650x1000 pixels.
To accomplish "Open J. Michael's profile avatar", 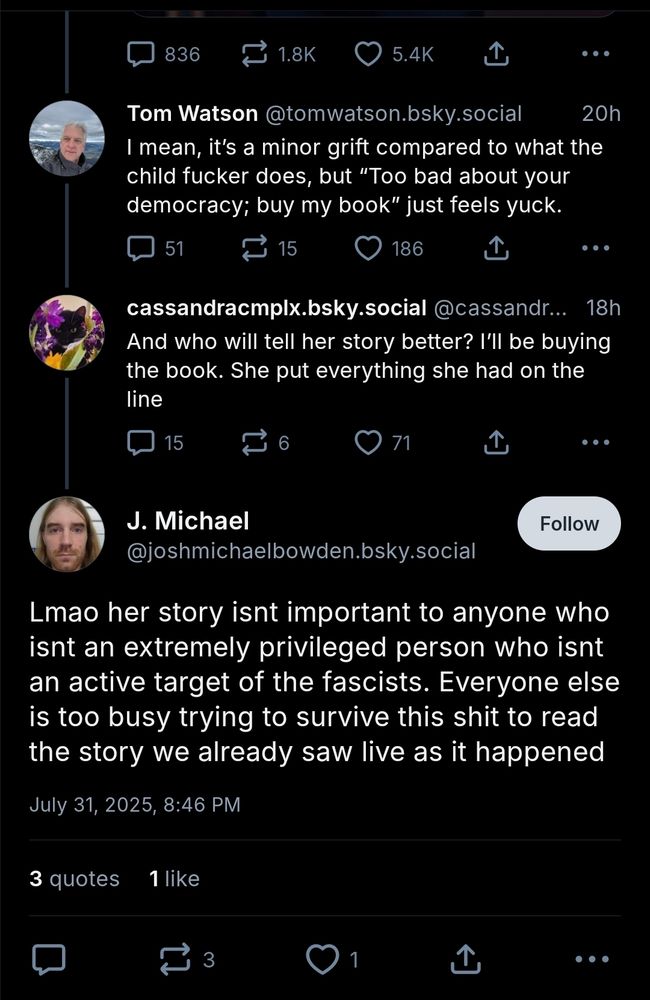I will [x=66, y=534].
